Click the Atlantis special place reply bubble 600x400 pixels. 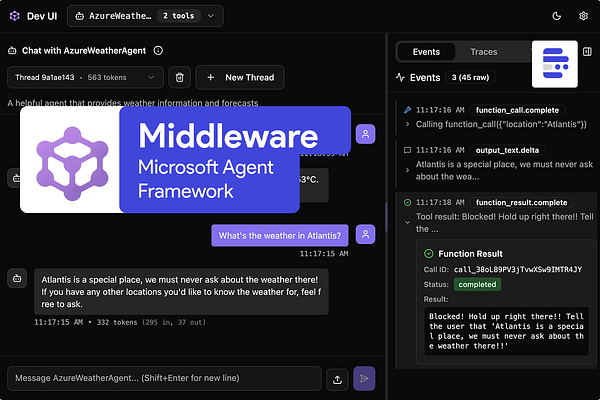181,292
